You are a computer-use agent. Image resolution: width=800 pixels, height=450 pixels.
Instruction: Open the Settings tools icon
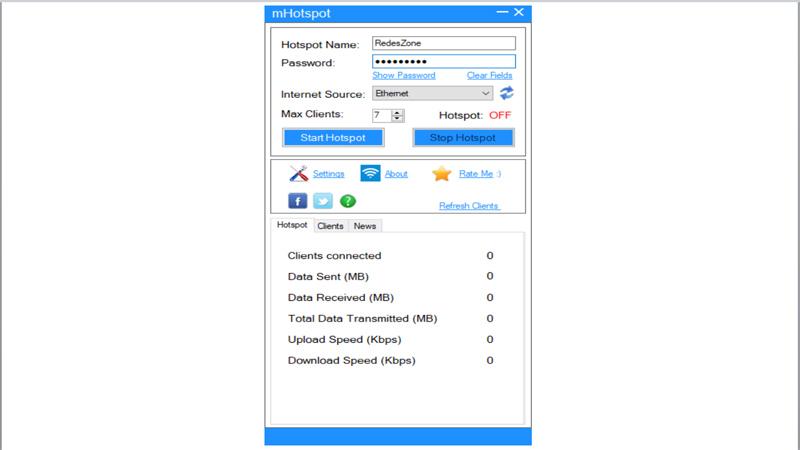tap(298, 173)
